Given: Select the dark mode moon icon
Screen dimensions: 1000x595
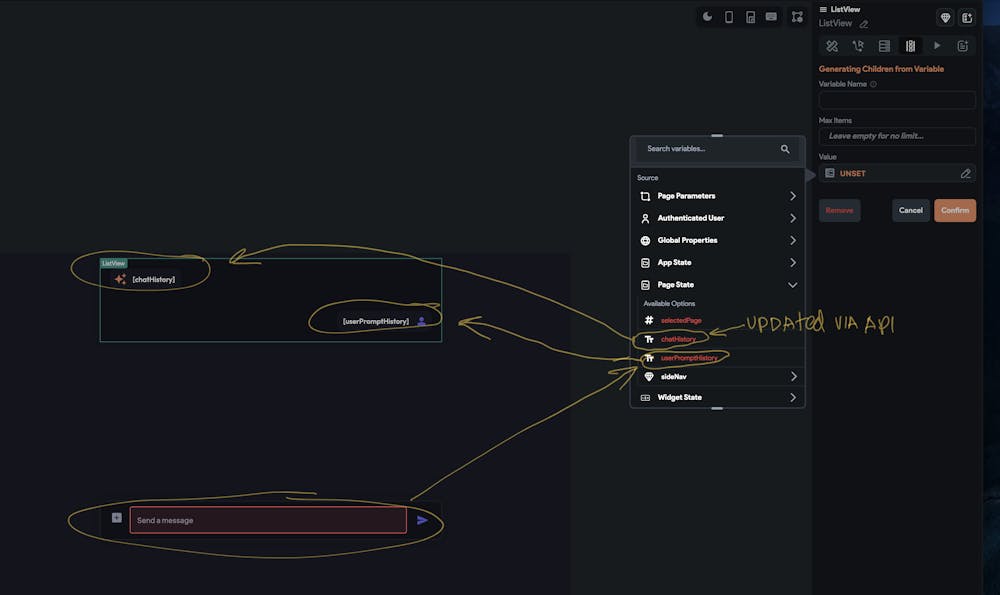Looking at the screenshot, I should [x=709, y=17].
